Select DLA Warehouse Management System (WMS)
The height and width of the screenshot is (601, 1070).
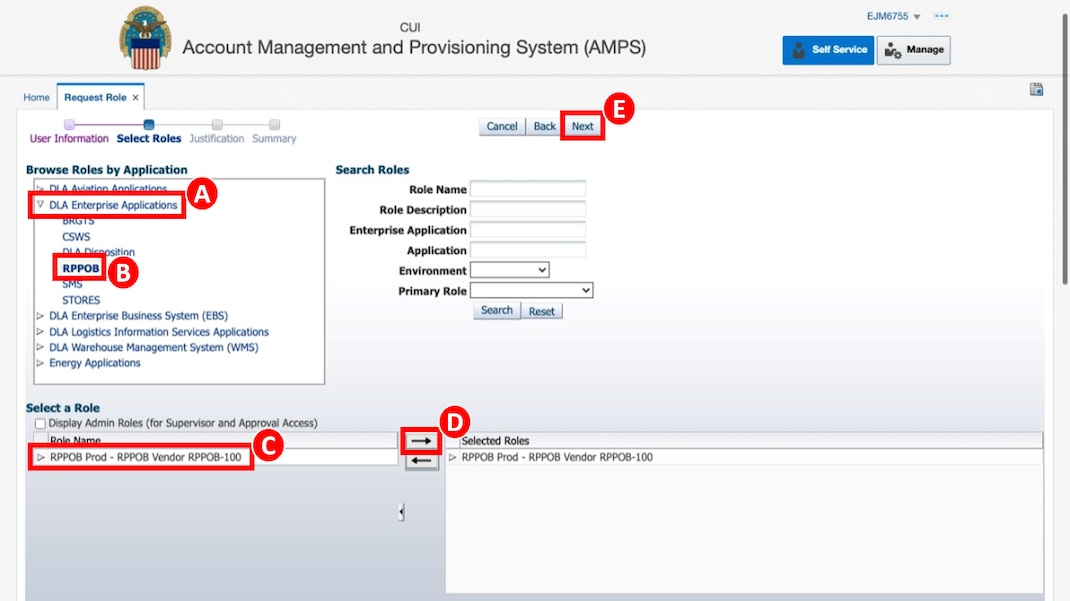pos(154,347)
